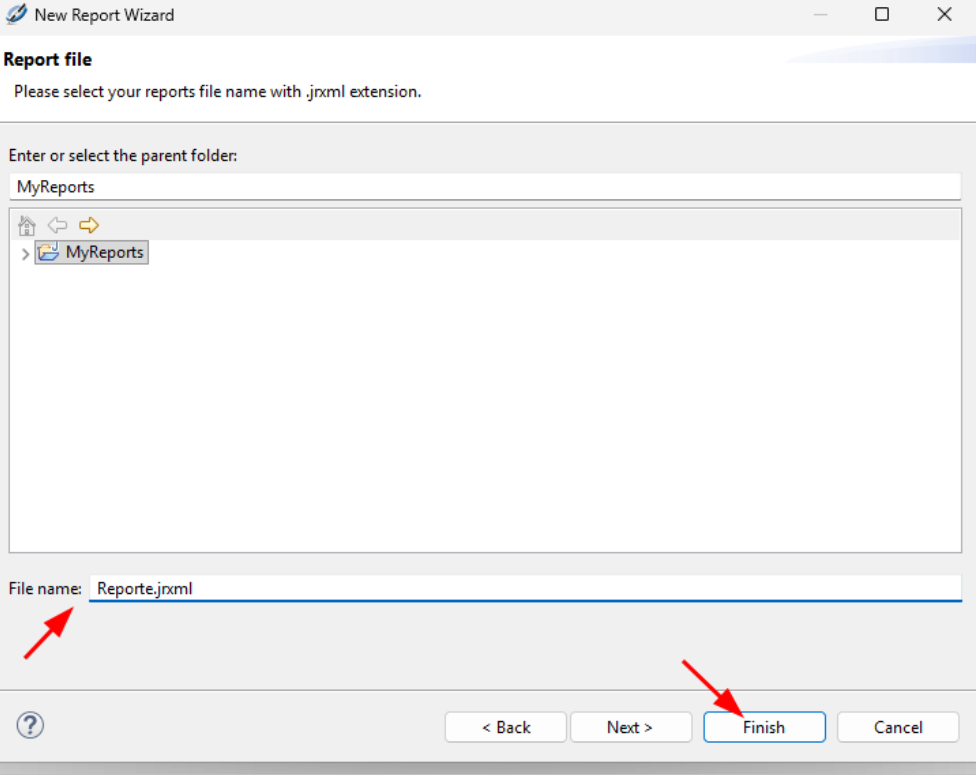Click the grey back arrow icon
Screen dimensions: 979x776
coord(58,226)
